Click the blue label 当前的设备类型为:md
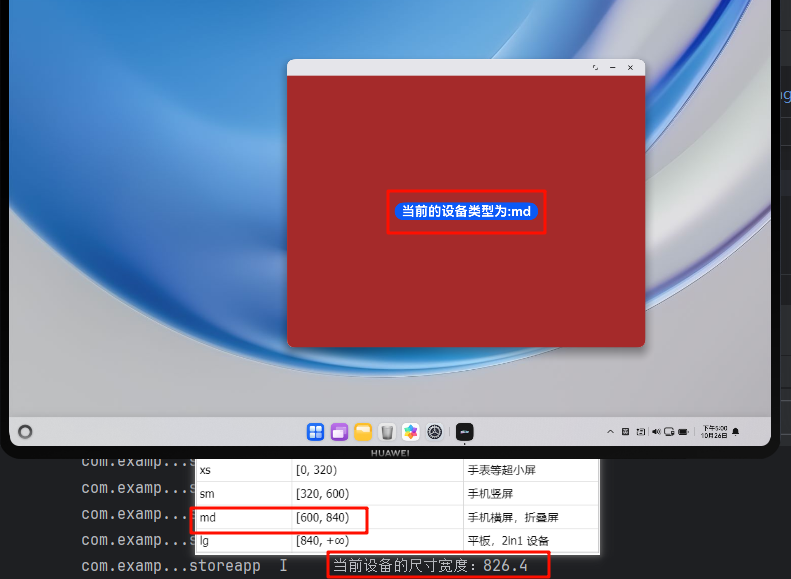The height and width of the screenshot is (579, 791). pyautogui.click(x=466, y=211)
